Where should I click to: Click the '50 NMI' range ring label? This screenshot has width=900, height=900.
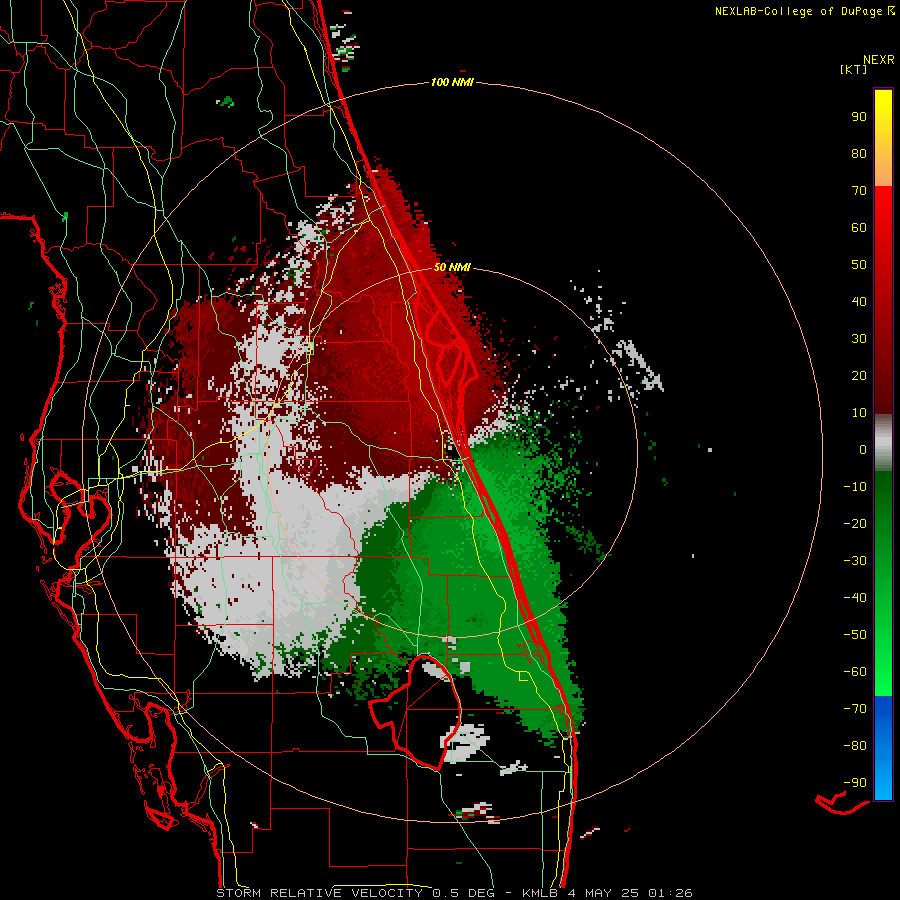coord(452,267)
